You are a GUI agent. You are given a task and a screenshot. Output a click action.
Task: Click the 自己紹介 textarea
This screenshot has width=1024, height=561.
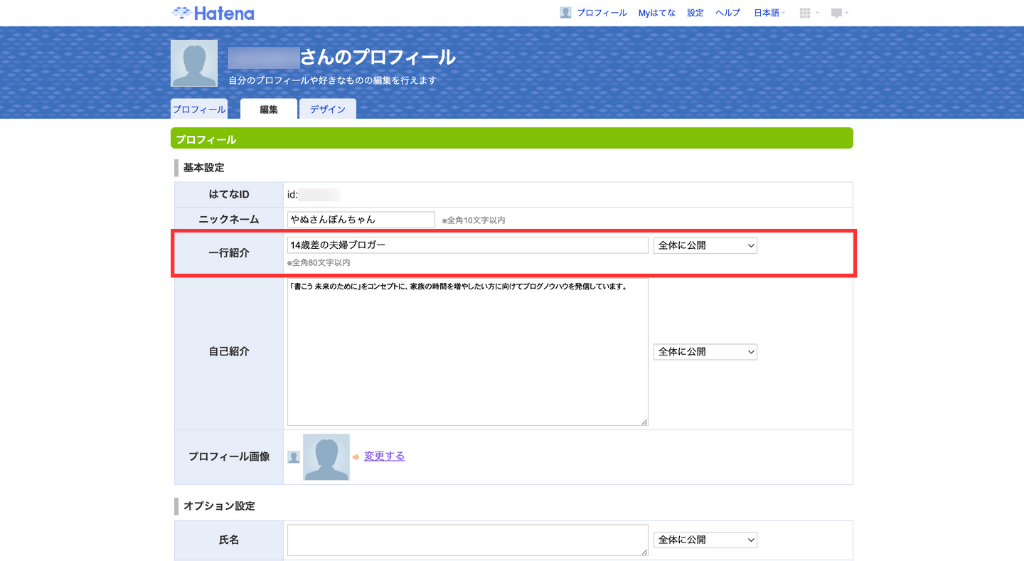(468, 352)
